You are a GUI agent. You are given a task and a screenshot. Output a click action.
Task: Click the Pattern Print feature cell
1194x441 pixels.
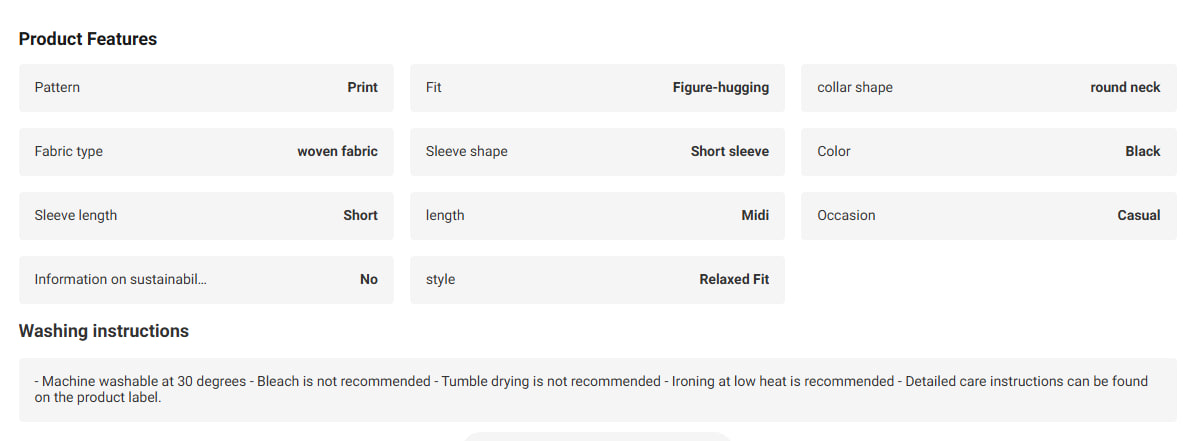[206, 88]
